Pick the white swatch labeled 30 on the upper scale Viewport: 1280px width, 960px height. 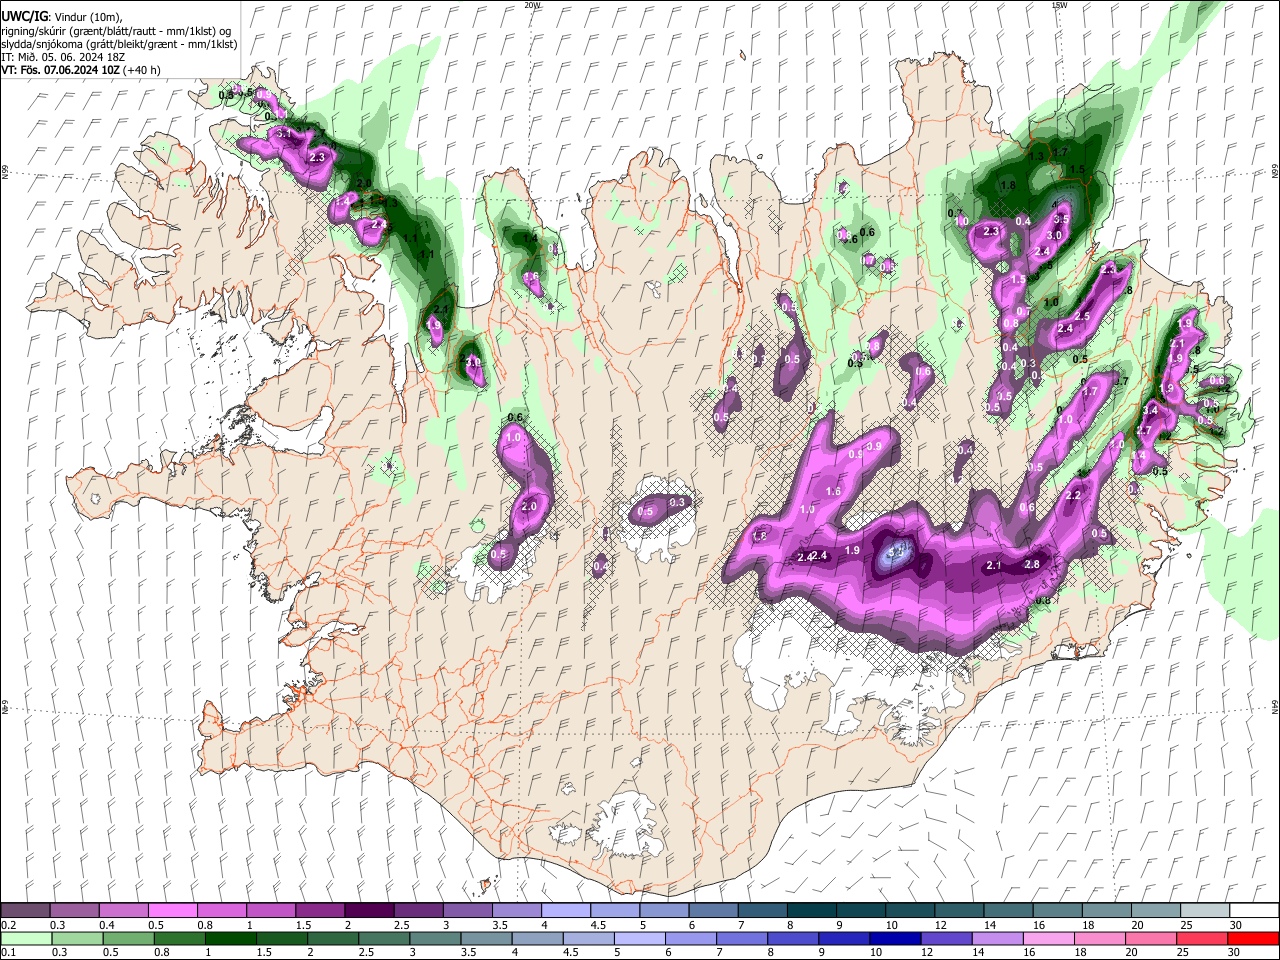(1254, 911)
